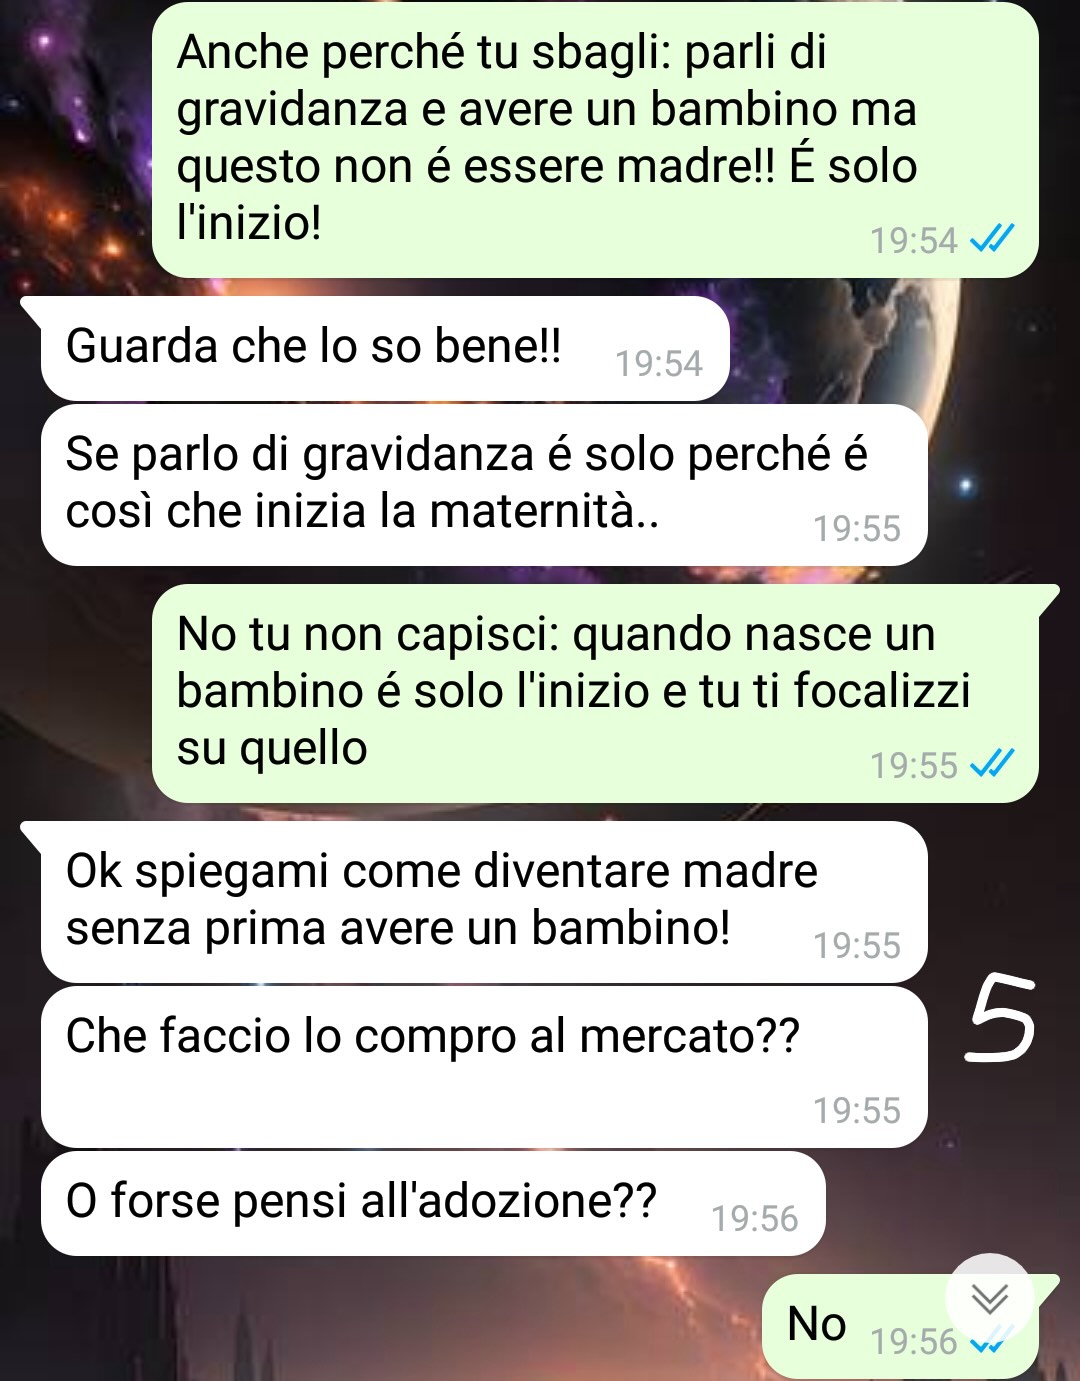Tap the 19:54 timestamp of the first green message
The image size is (1080, 1381).
(x=913, y=240)
